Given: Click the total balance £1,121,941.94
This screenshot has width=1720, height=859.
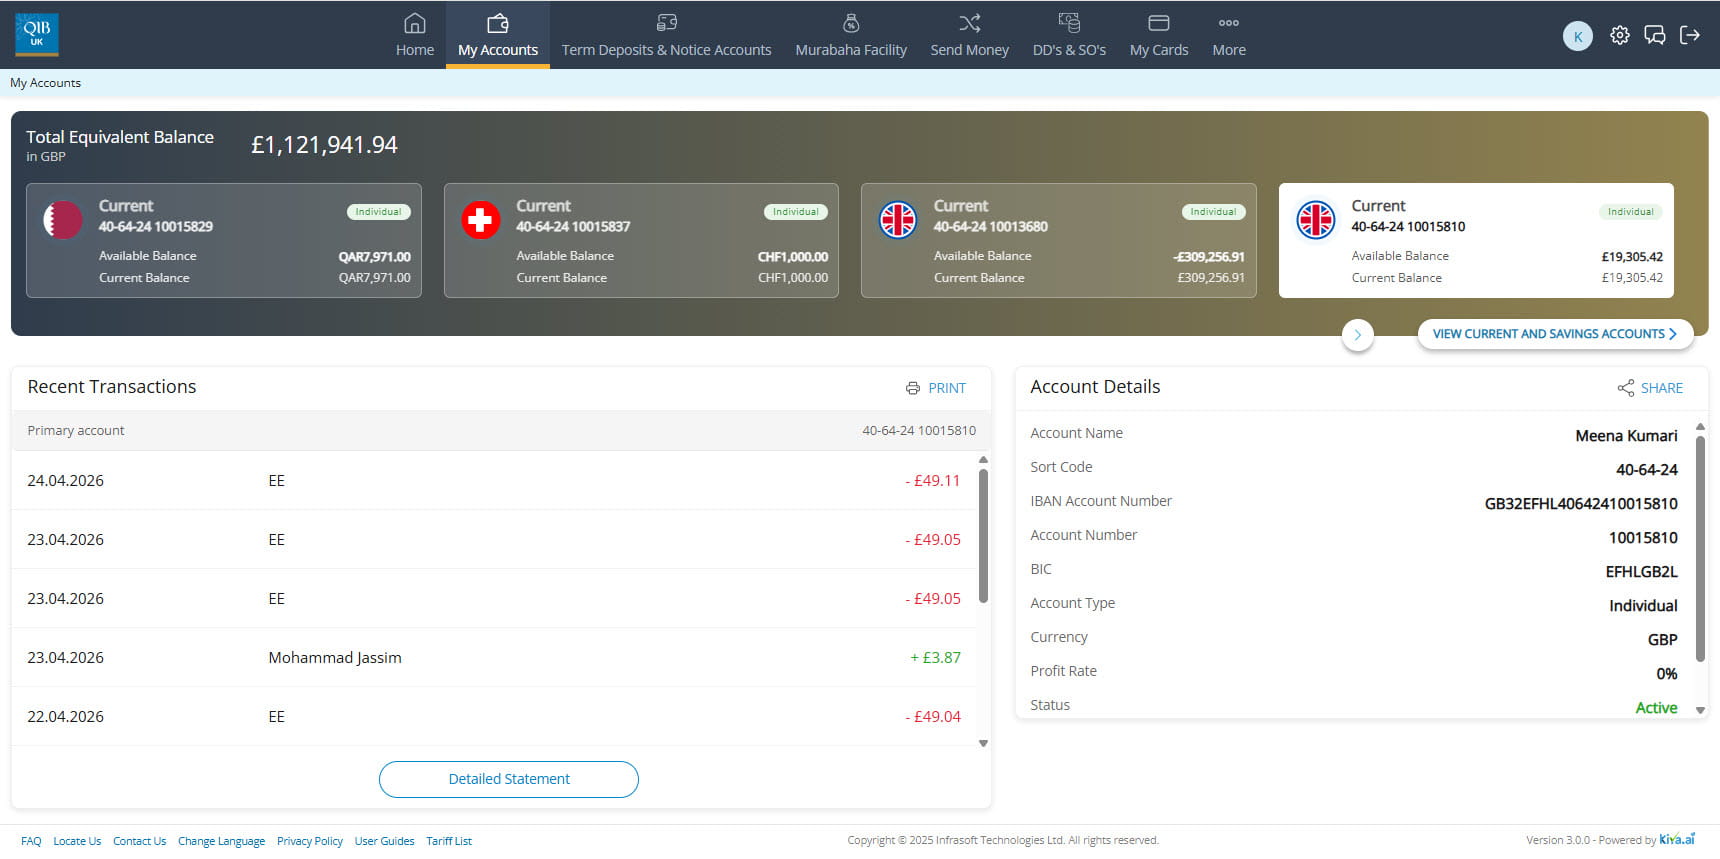Looking at the screenshot, I should tap(324, 145).
